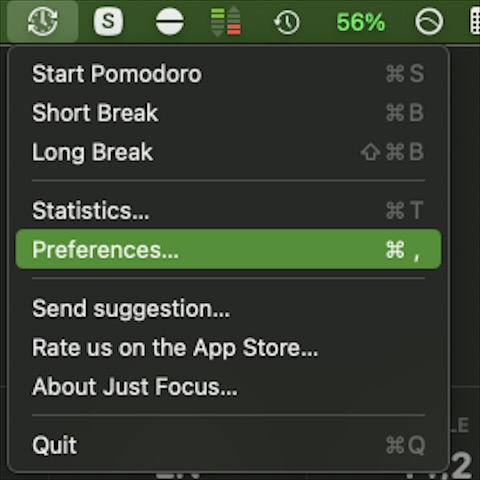
Task: Click the 56% battery percentage indicator
Action: [x=360, y=22]
